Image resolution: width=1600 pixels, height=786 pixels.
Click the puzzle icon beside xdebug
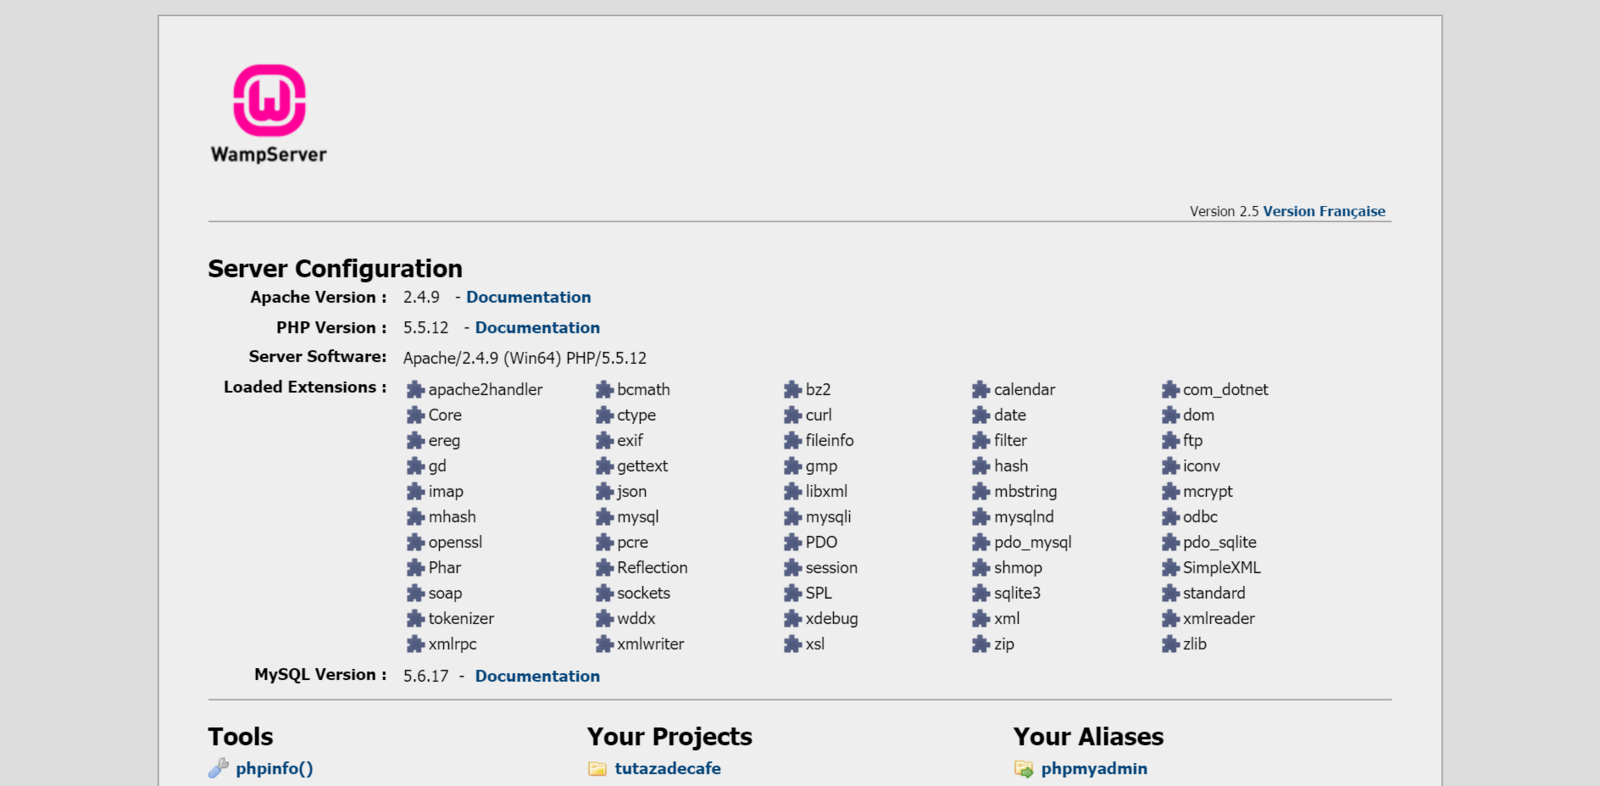point(793,618)
